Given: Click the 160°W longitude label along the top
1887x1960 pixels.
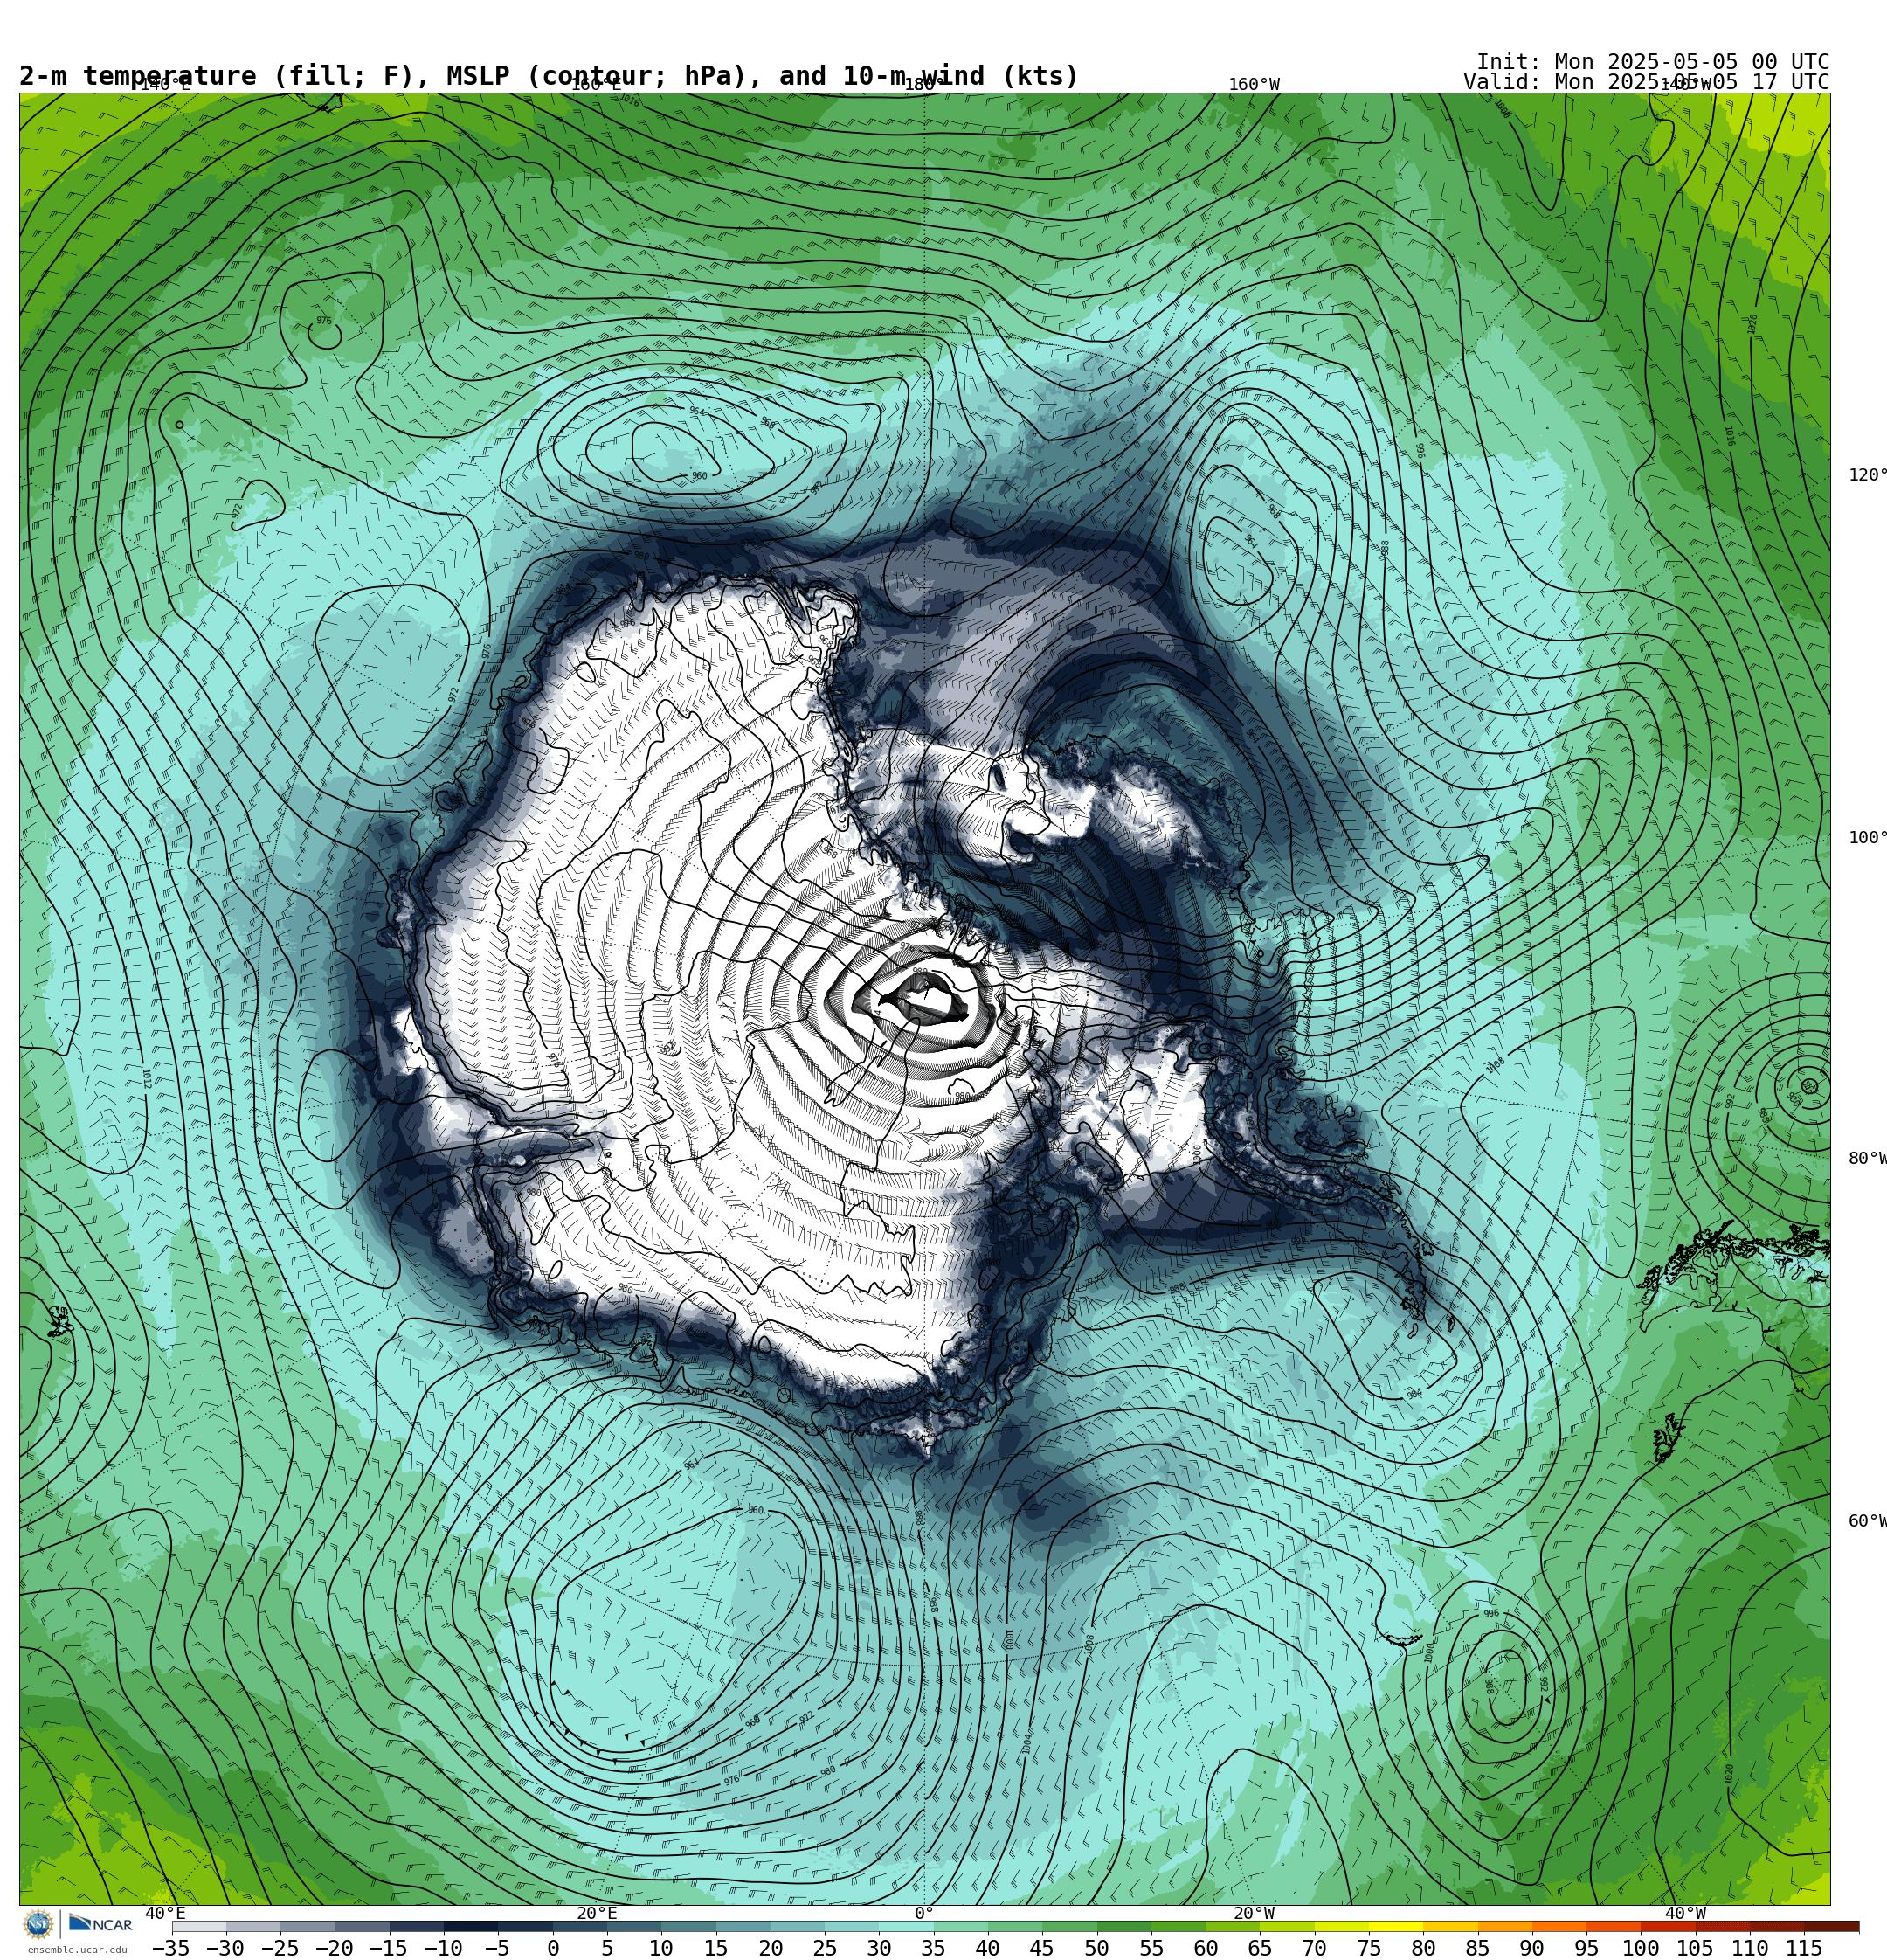Looking at the screenshot, I should coord(1253,85).
